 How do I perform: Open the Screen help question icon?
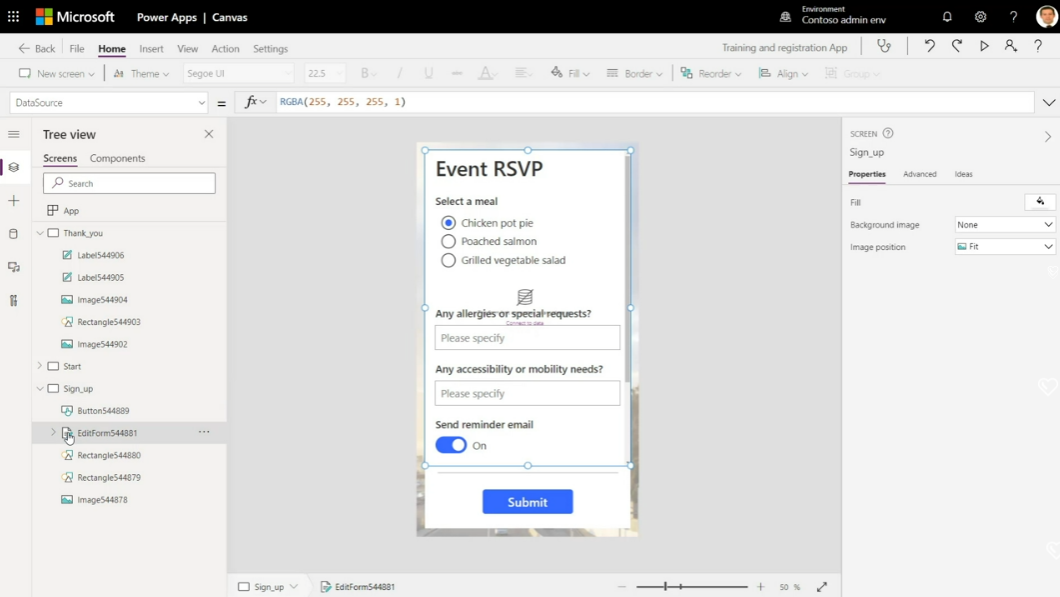pos(888,133)
